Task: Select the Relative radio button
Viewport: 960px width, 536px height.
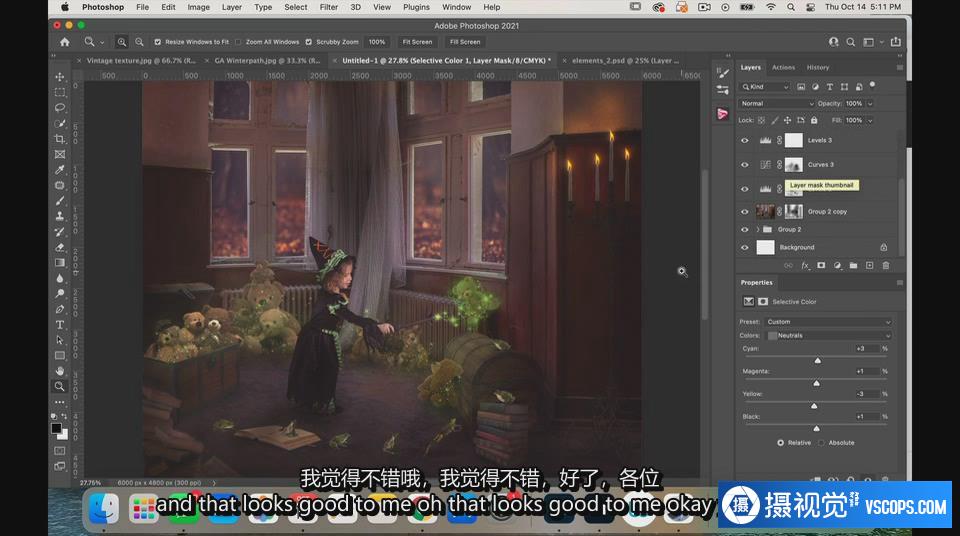Action: [x=780, y=442]
